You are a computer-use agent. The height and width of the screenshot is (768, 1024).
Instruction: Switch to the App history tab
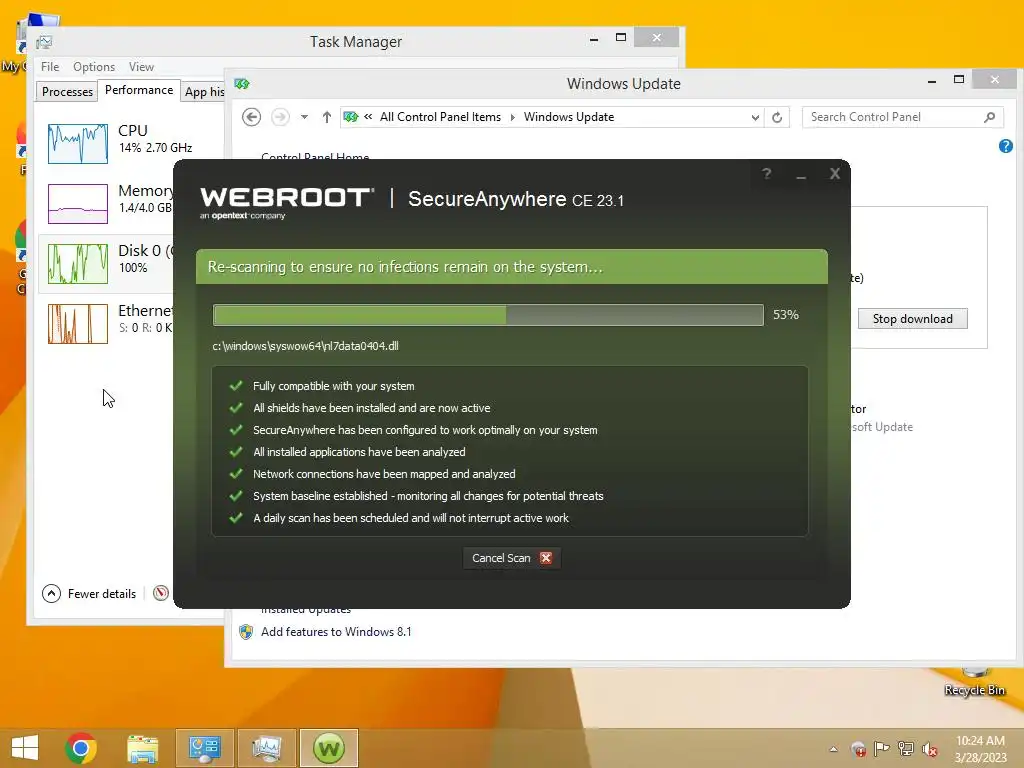[204, 92]
